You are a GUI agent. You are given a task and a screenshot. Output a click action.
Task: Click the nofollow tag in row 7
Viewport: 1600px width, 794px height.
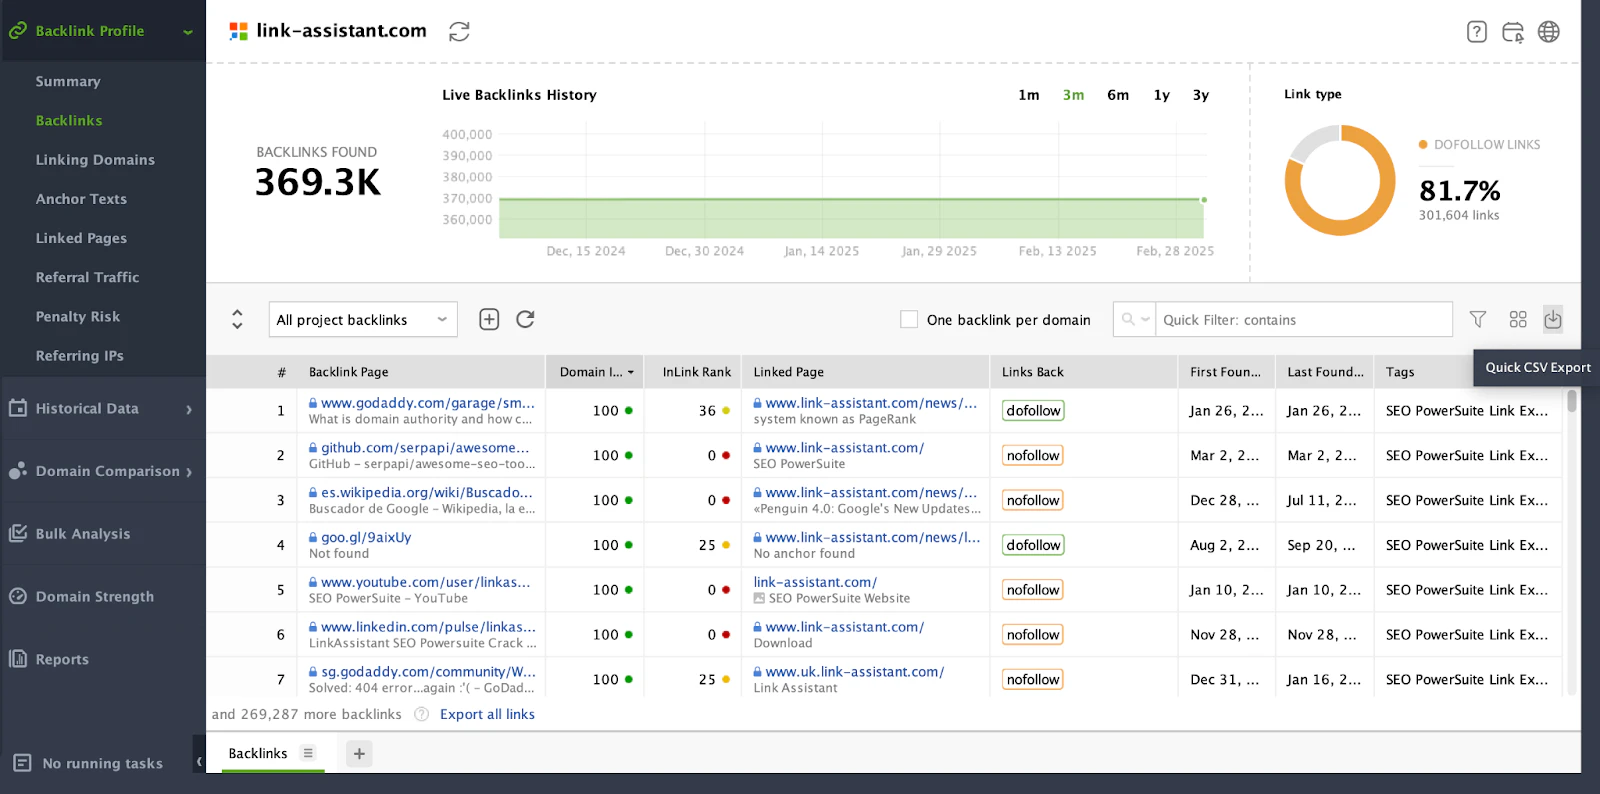click(1033, 680)
